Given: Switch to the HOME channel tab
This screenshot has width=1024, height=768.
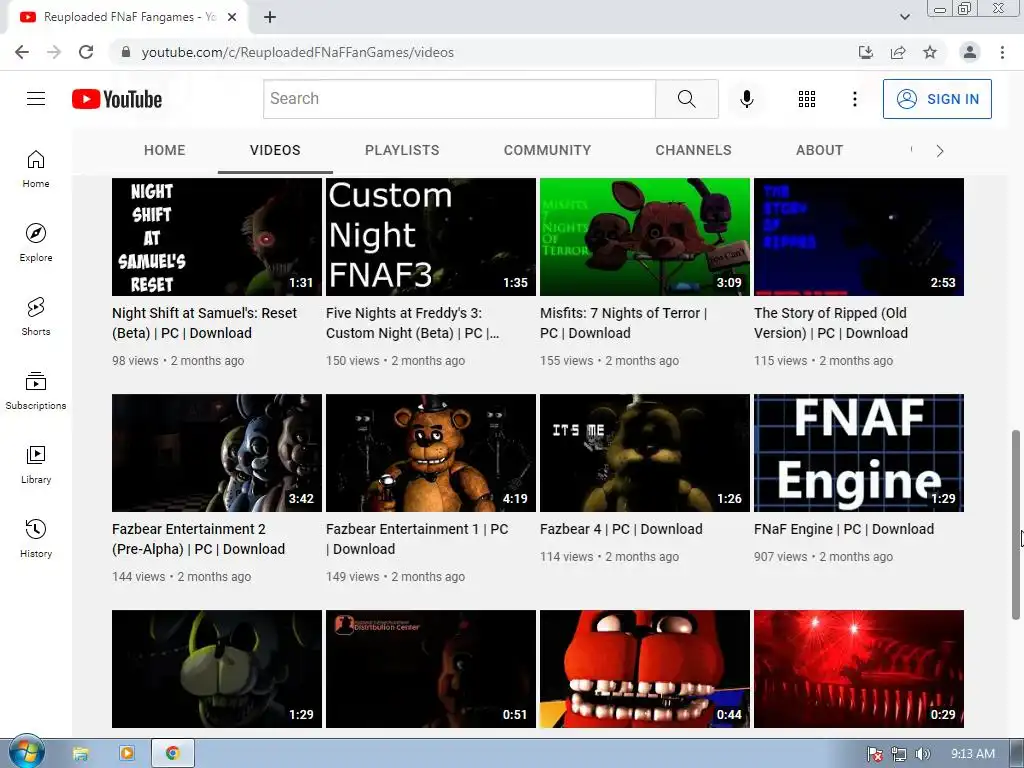Looking at the screenshot, I should click(x=165, y=150).
